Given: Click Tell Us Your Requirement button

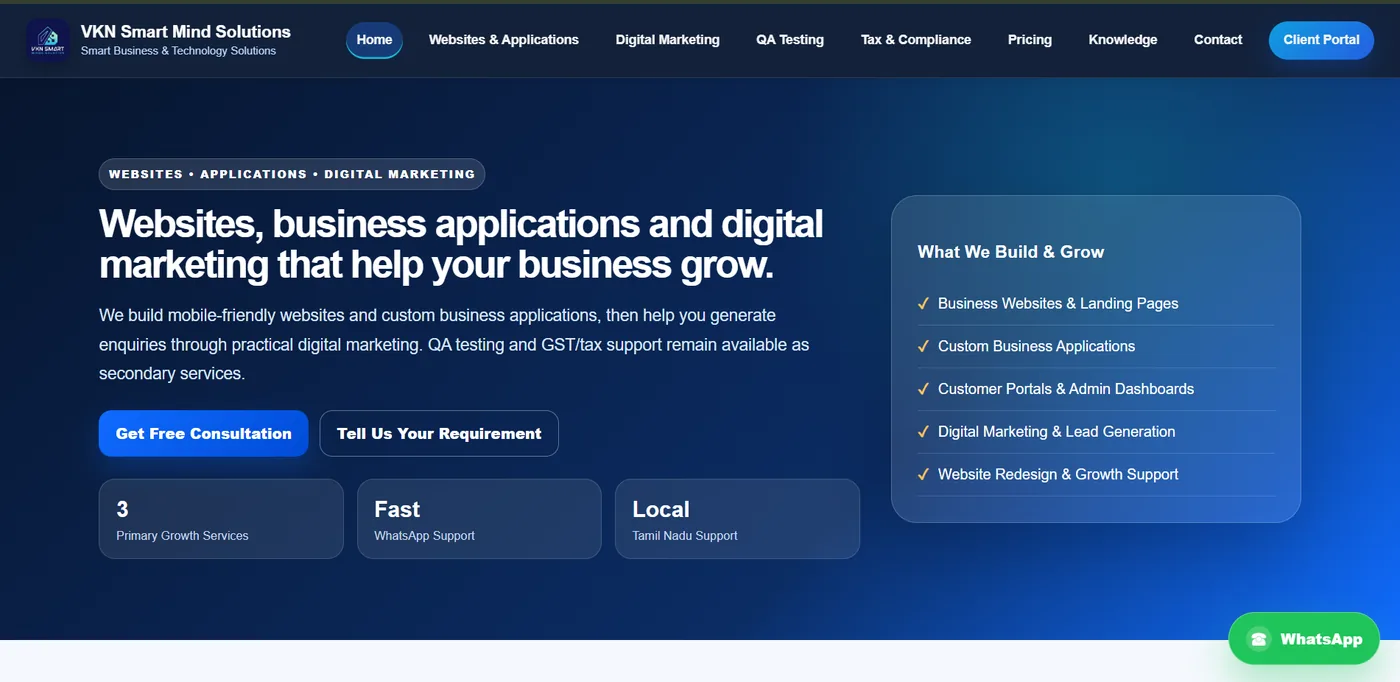Looking at the screenshot, I should click(x=439, y=433).
